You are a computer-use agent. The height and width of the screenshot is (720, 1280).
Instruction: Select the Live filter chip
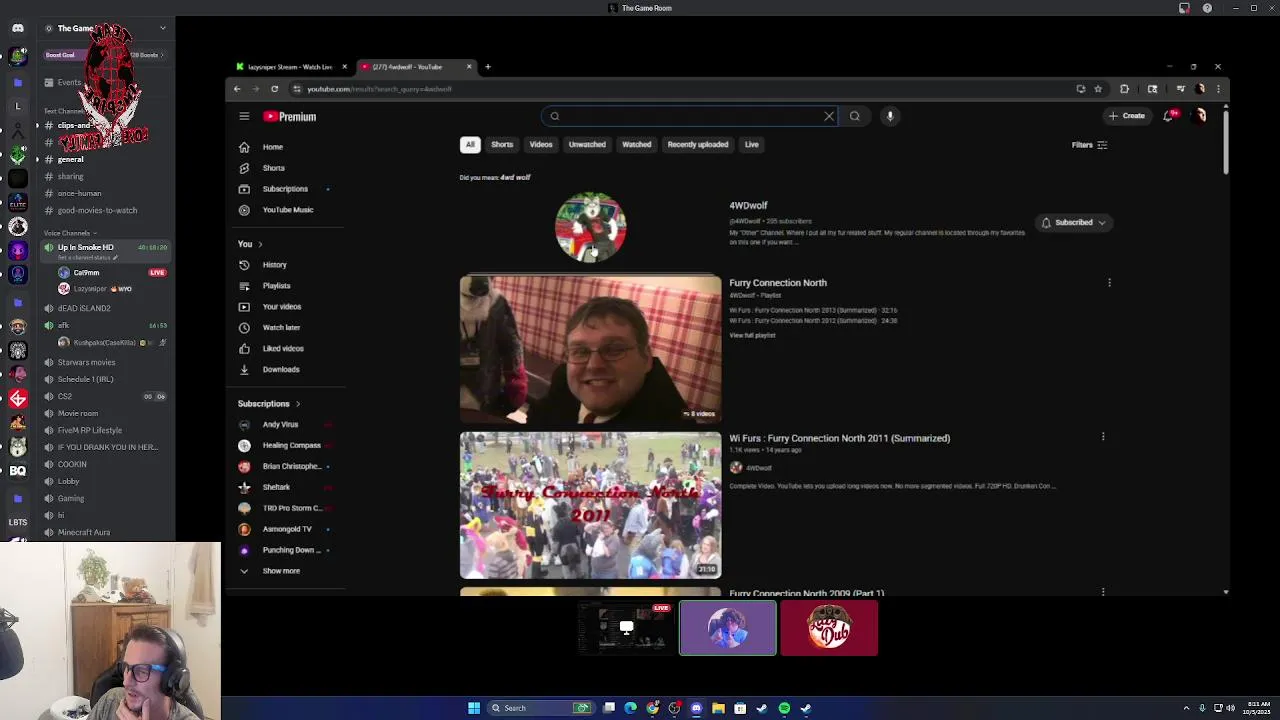[751, 145]
